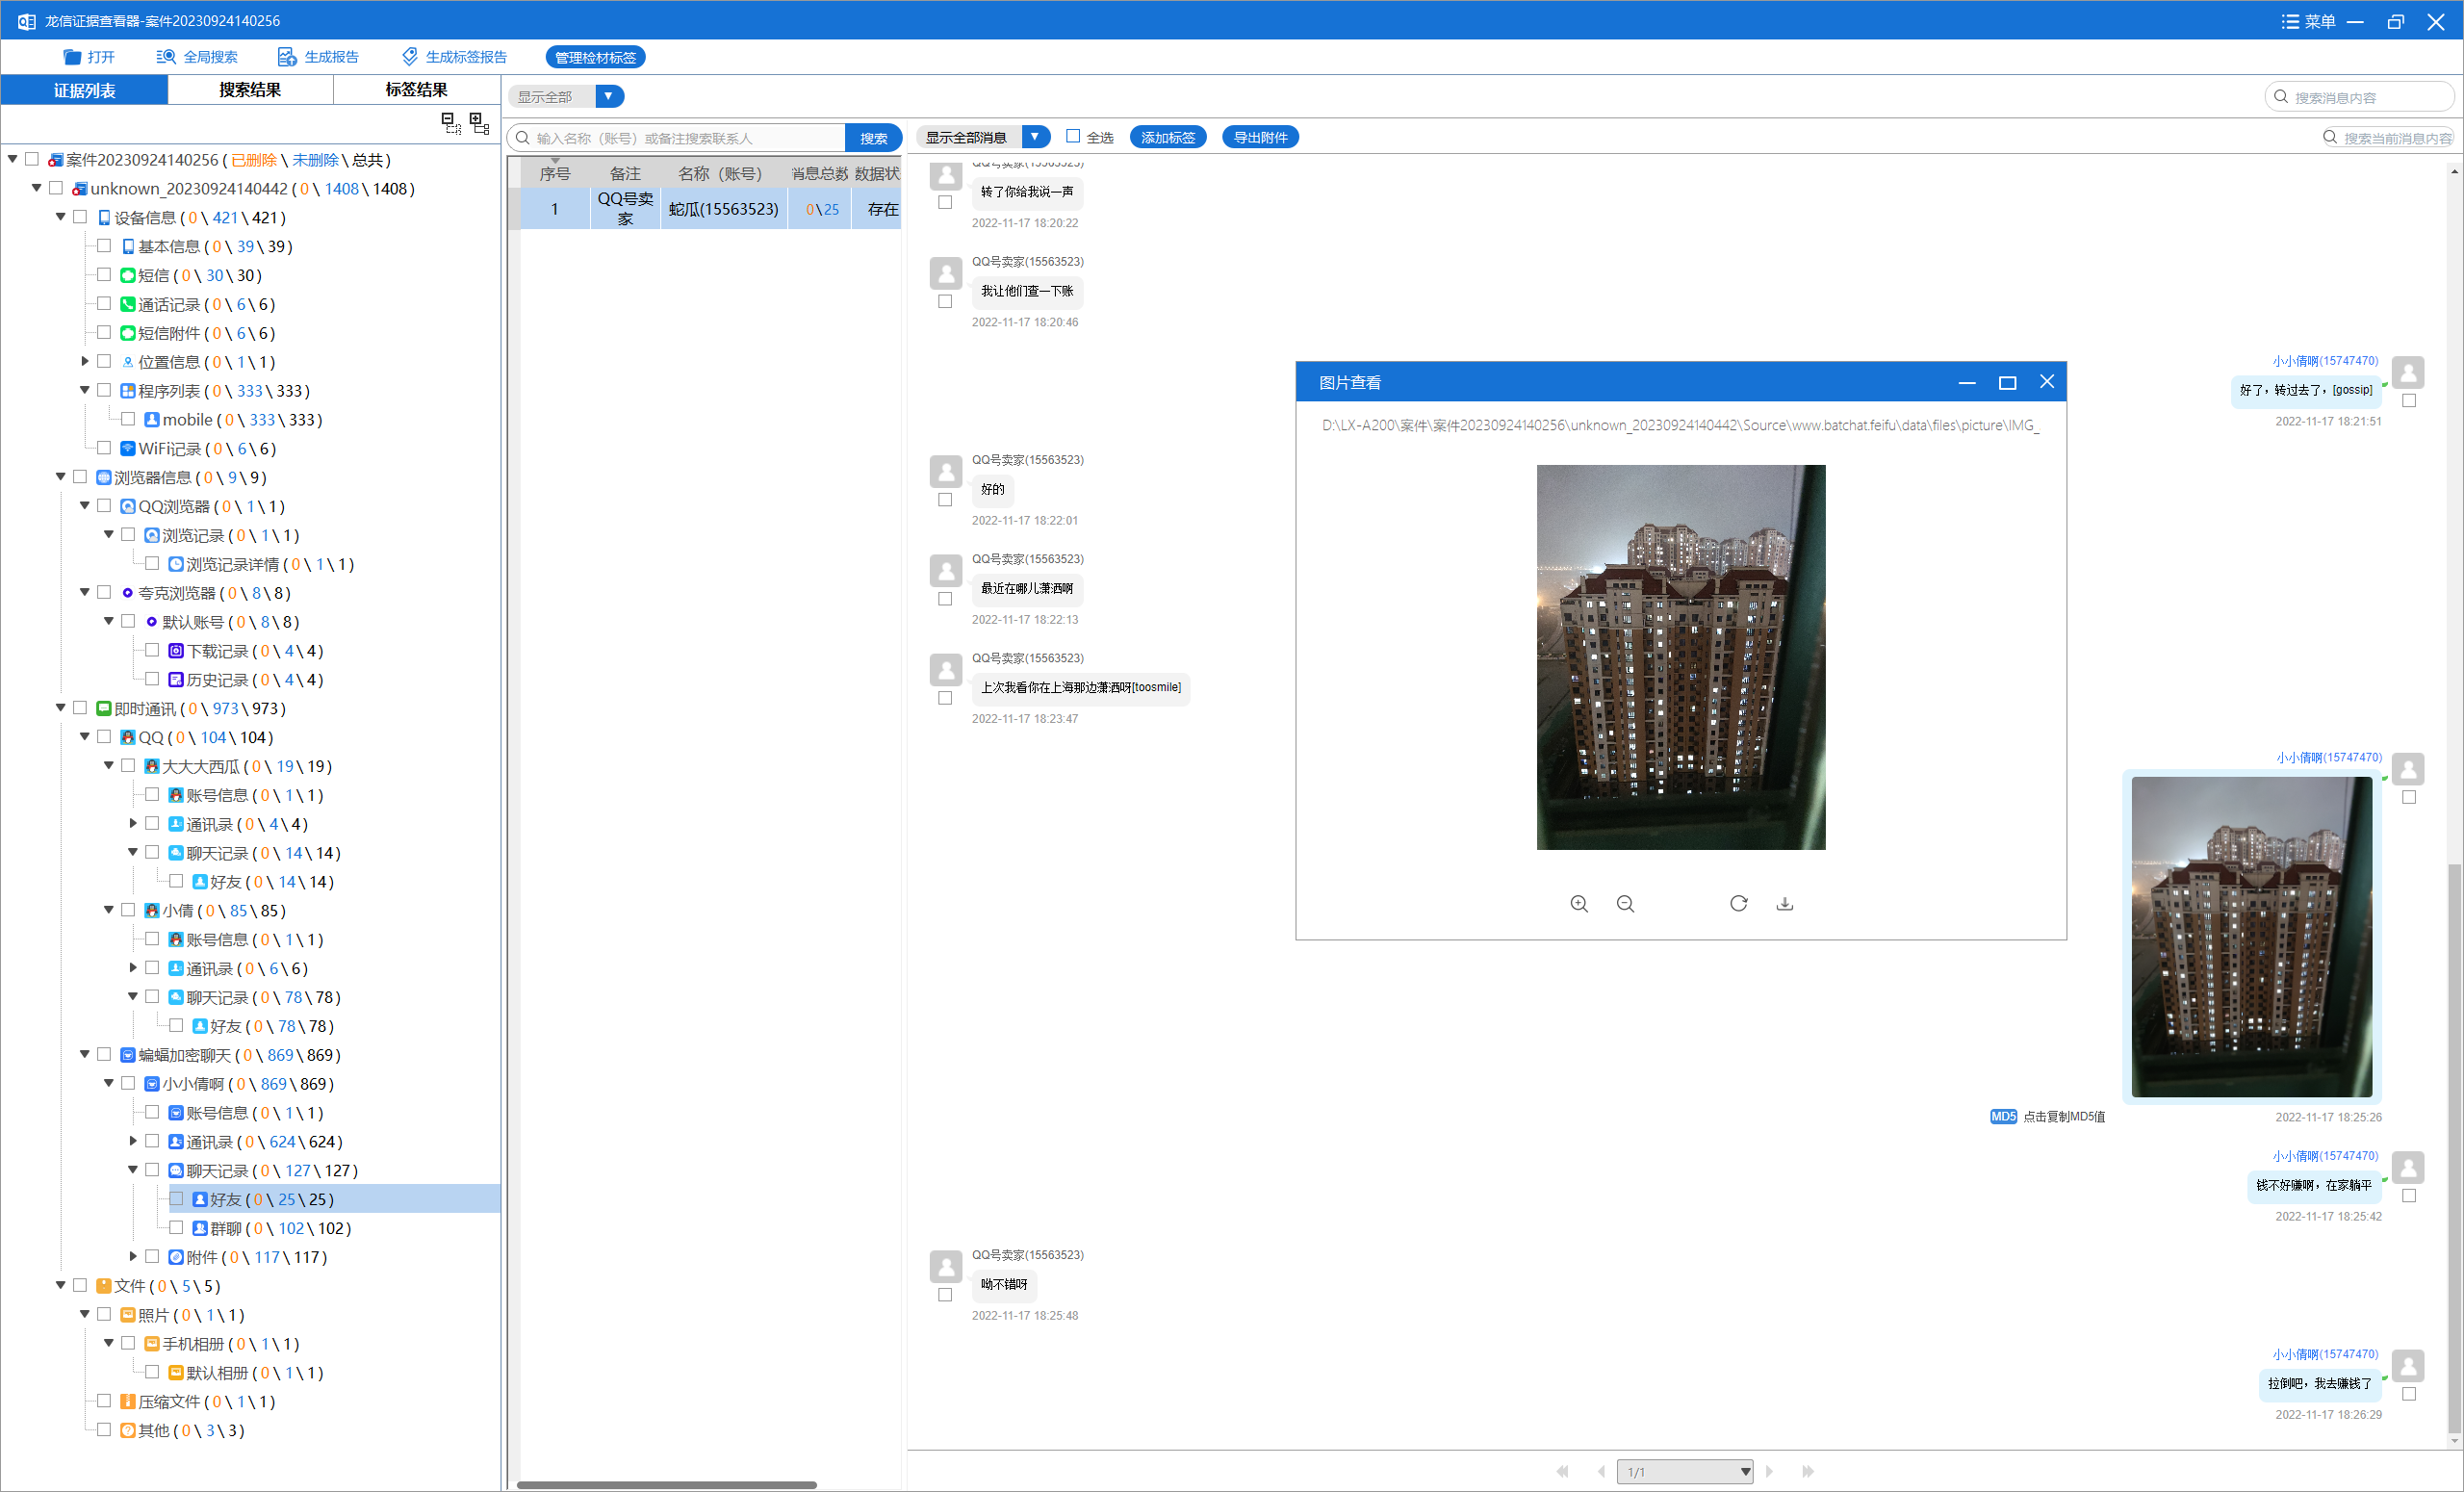This screenshot has width=2464, height=1492.
Task: Expand the 位置信息 tree branch
Action: pyautogui.click(x=85, y=361)
